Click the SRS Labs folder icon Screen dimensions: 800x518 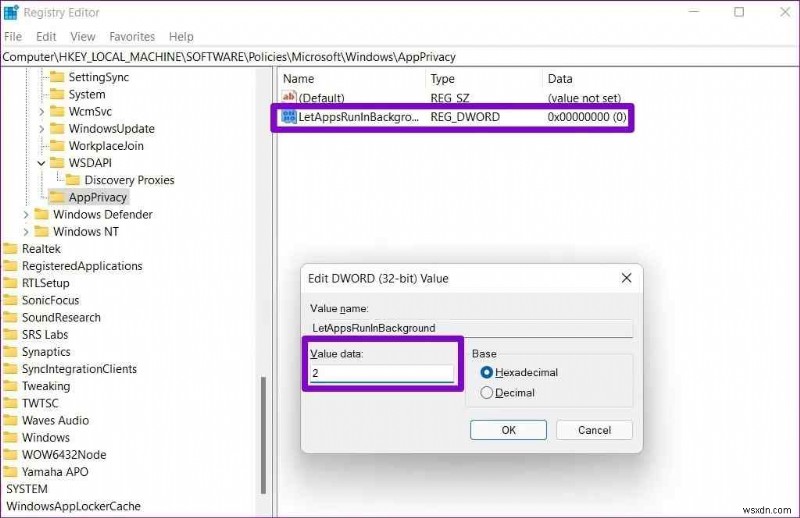click(10, 335)
